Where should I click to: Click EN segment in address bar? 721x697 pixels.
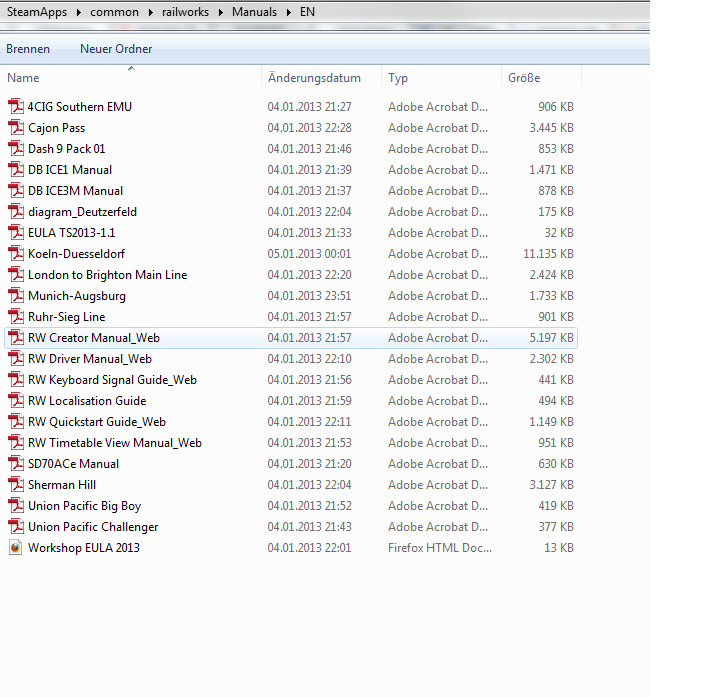point(307,12)
